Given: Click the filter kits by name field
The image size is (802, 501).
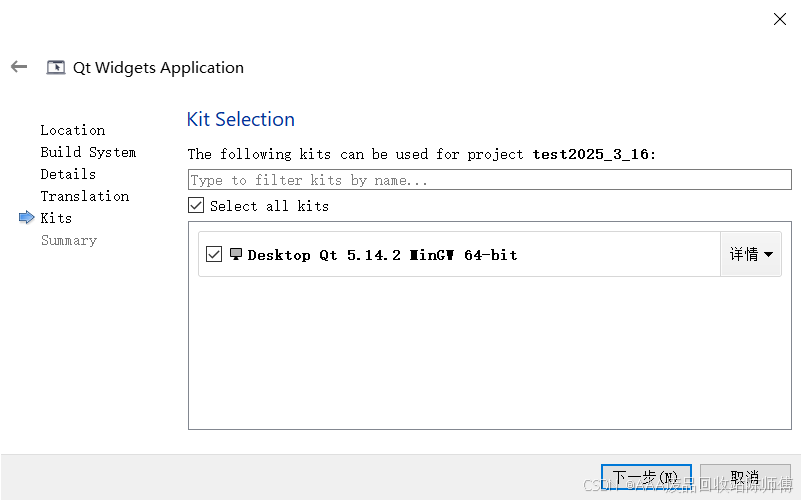Looking at the screenshot, I should point(489,179).
